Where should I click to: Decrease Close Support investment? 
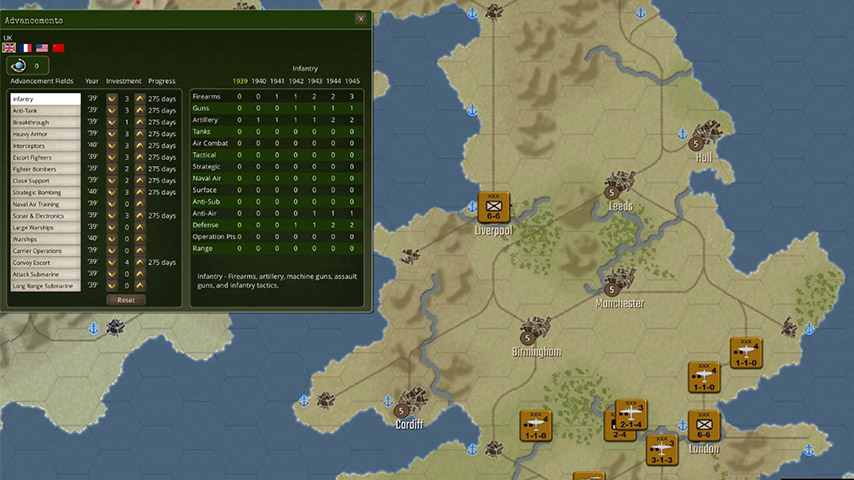tap(112, 180)
